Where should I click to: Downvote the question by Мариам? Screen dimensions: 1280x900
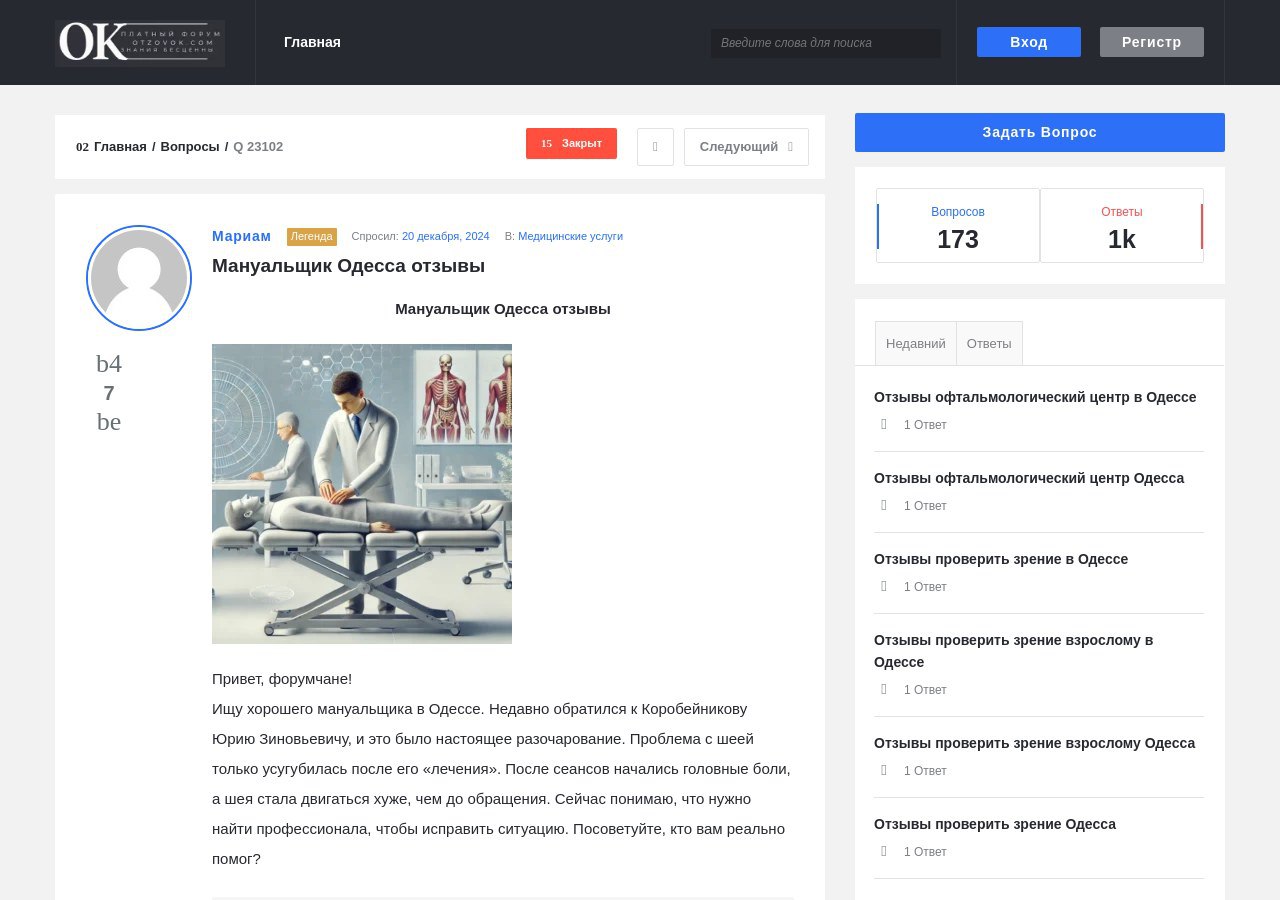click(x=109, y=422)
